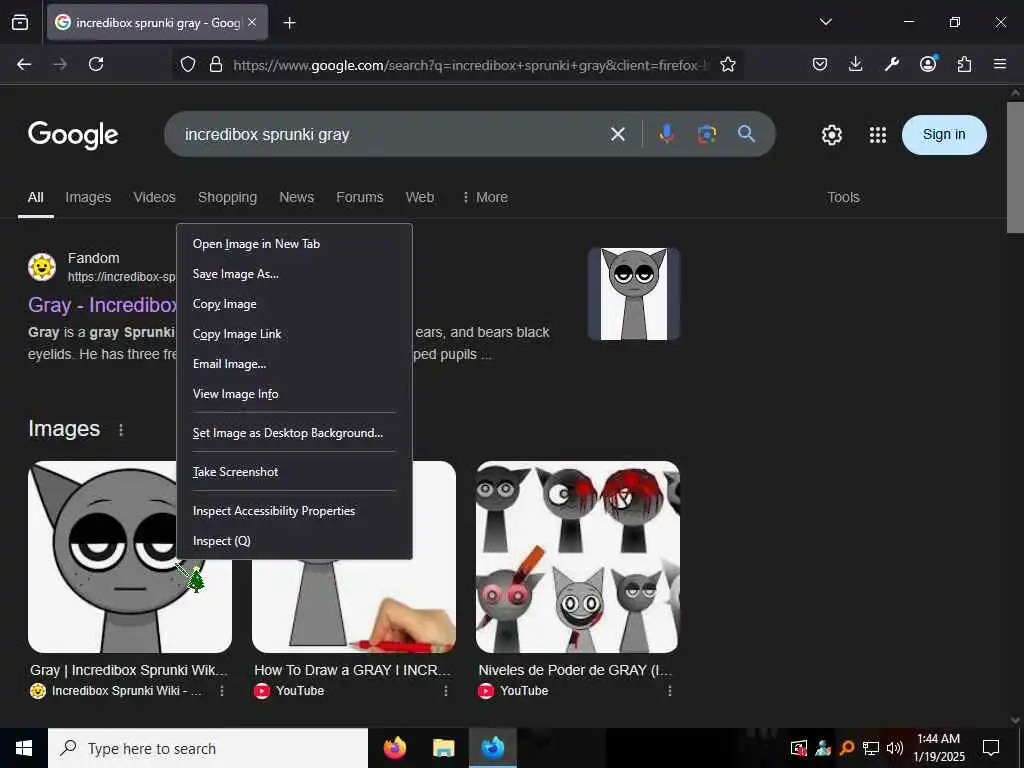Open the Tools search options
The width and height of the screenshot is (1024, 768).
(x=843, y=197)
